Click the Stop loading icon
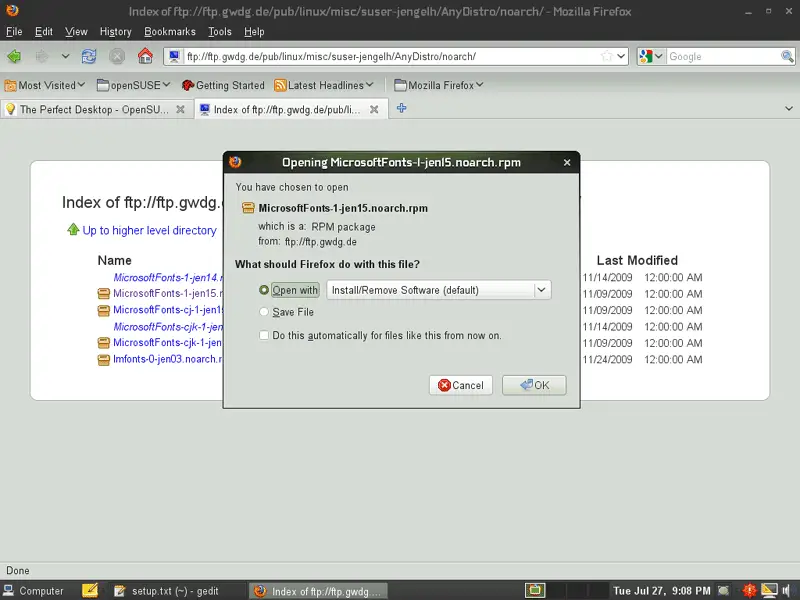This screenshot has height=600, width=800. click(x=117, y=56)
